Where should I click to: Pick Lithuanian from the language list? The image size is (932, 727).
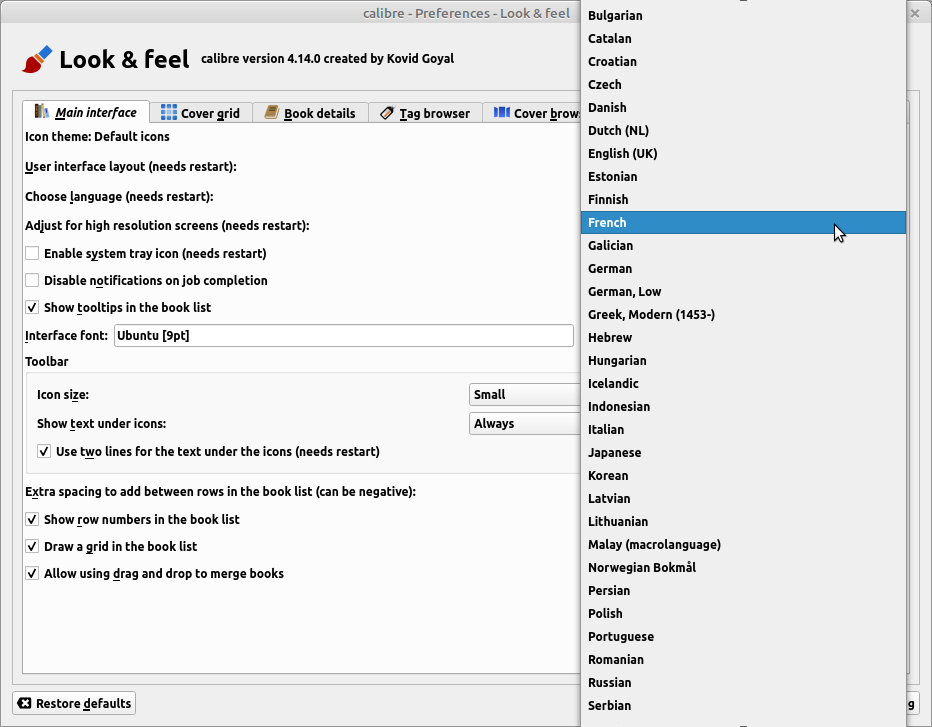click(743, 521)
